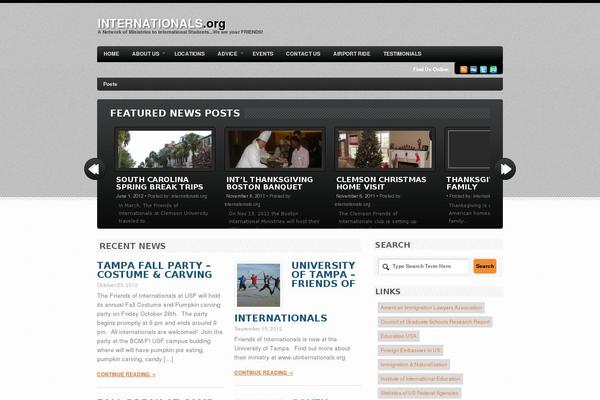Open the ABOUT US dropdown menu

point(146,54)
